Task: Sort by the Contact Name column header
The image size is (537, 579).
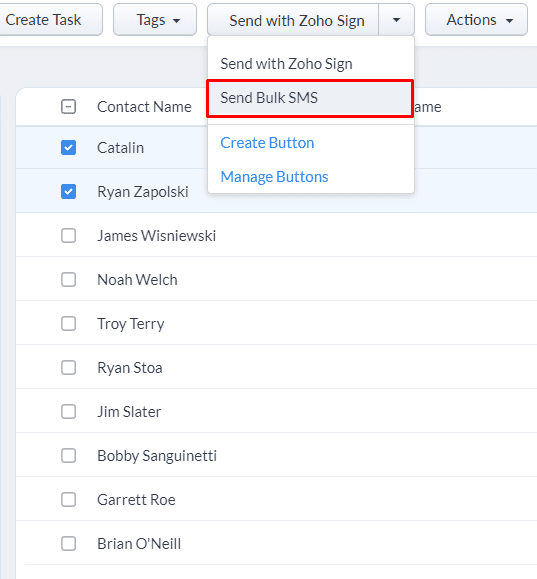Action: [x=144, y=107]
